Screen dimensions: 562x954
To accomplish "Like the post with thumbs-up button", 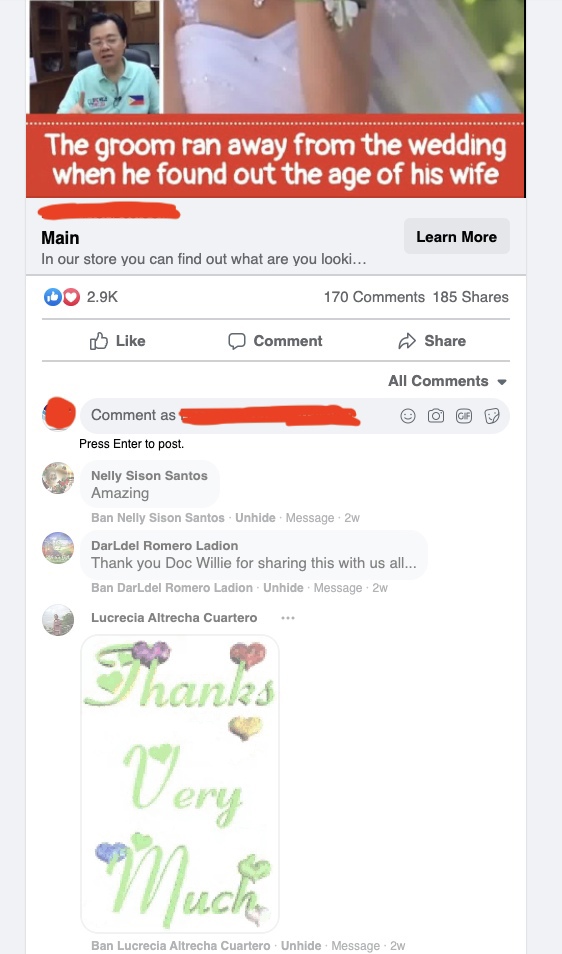I will (x=117, y=341).
